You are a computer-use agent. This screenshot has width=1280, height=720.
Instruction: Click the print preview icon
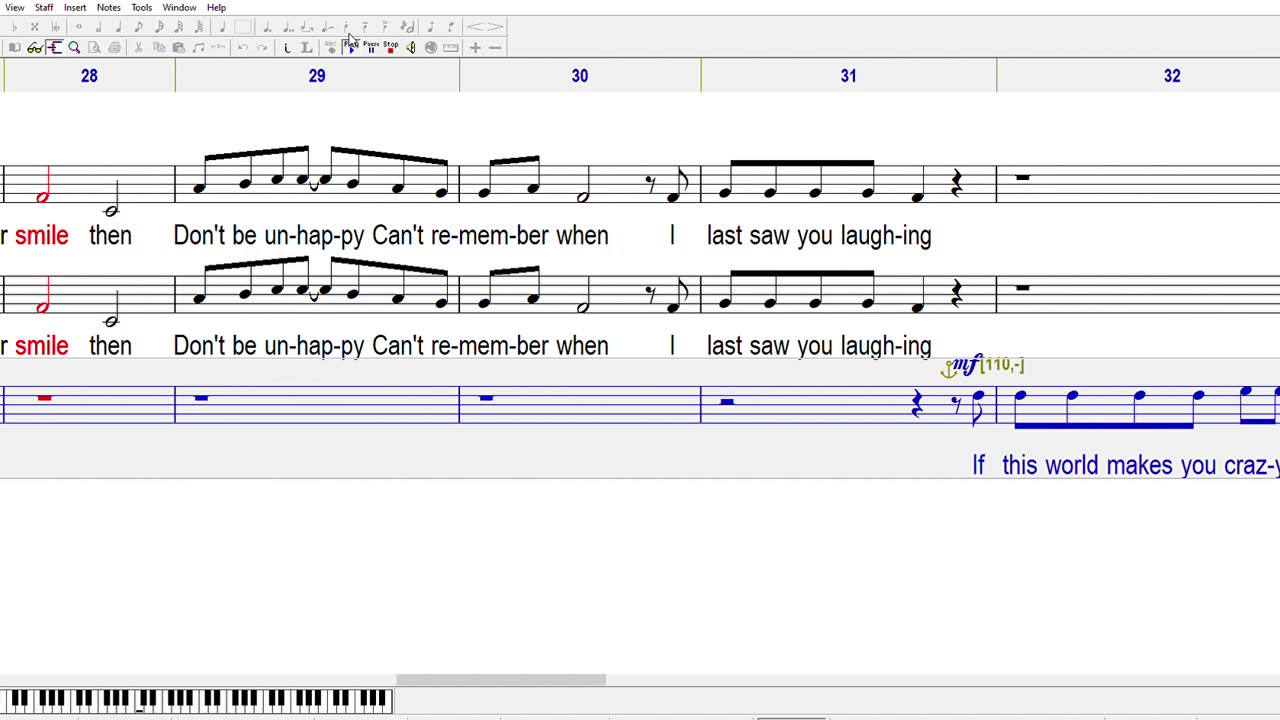coord(94,47)
